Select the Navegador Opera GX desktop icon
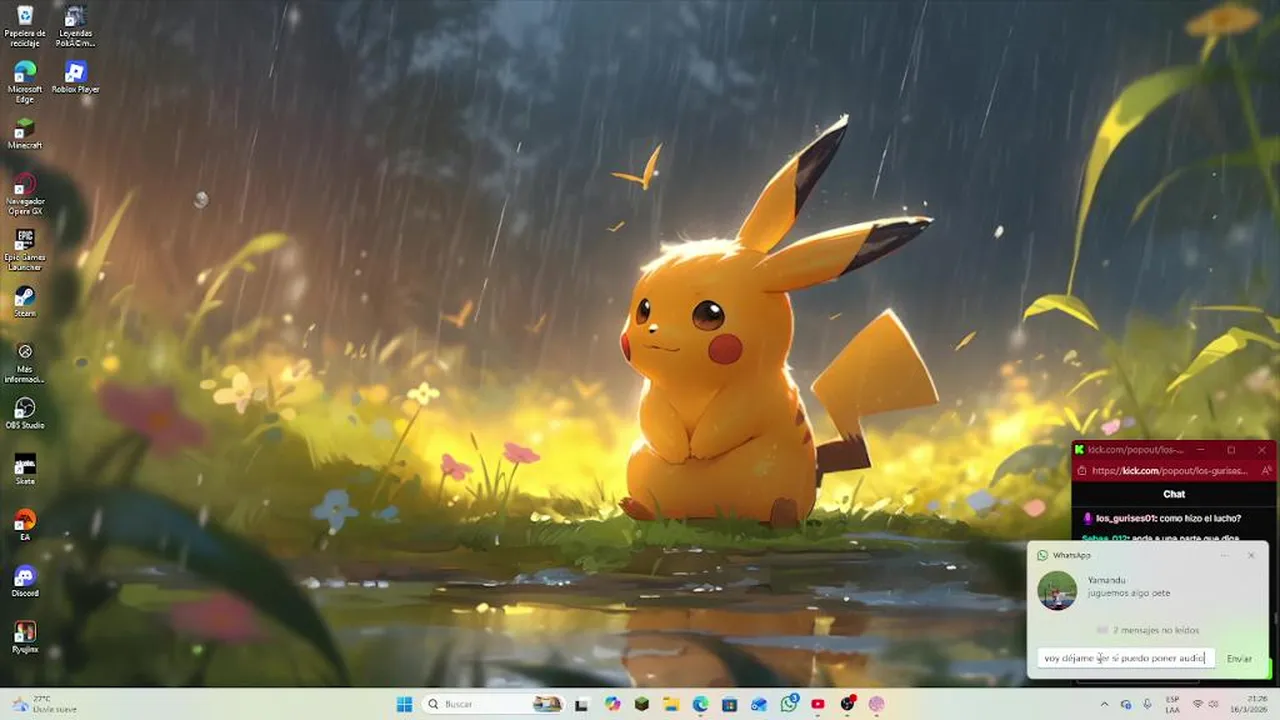 (x=25, y=194)
